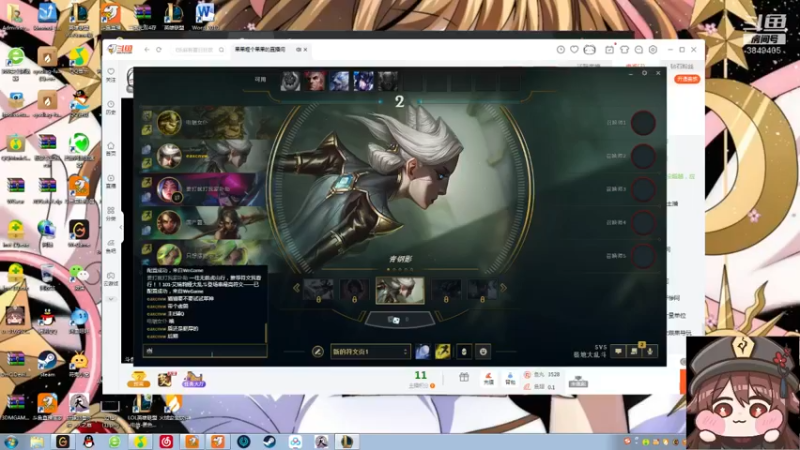Show previous skins with left arrow
Viewport: 800px width, 450px height.
[296, 288]
